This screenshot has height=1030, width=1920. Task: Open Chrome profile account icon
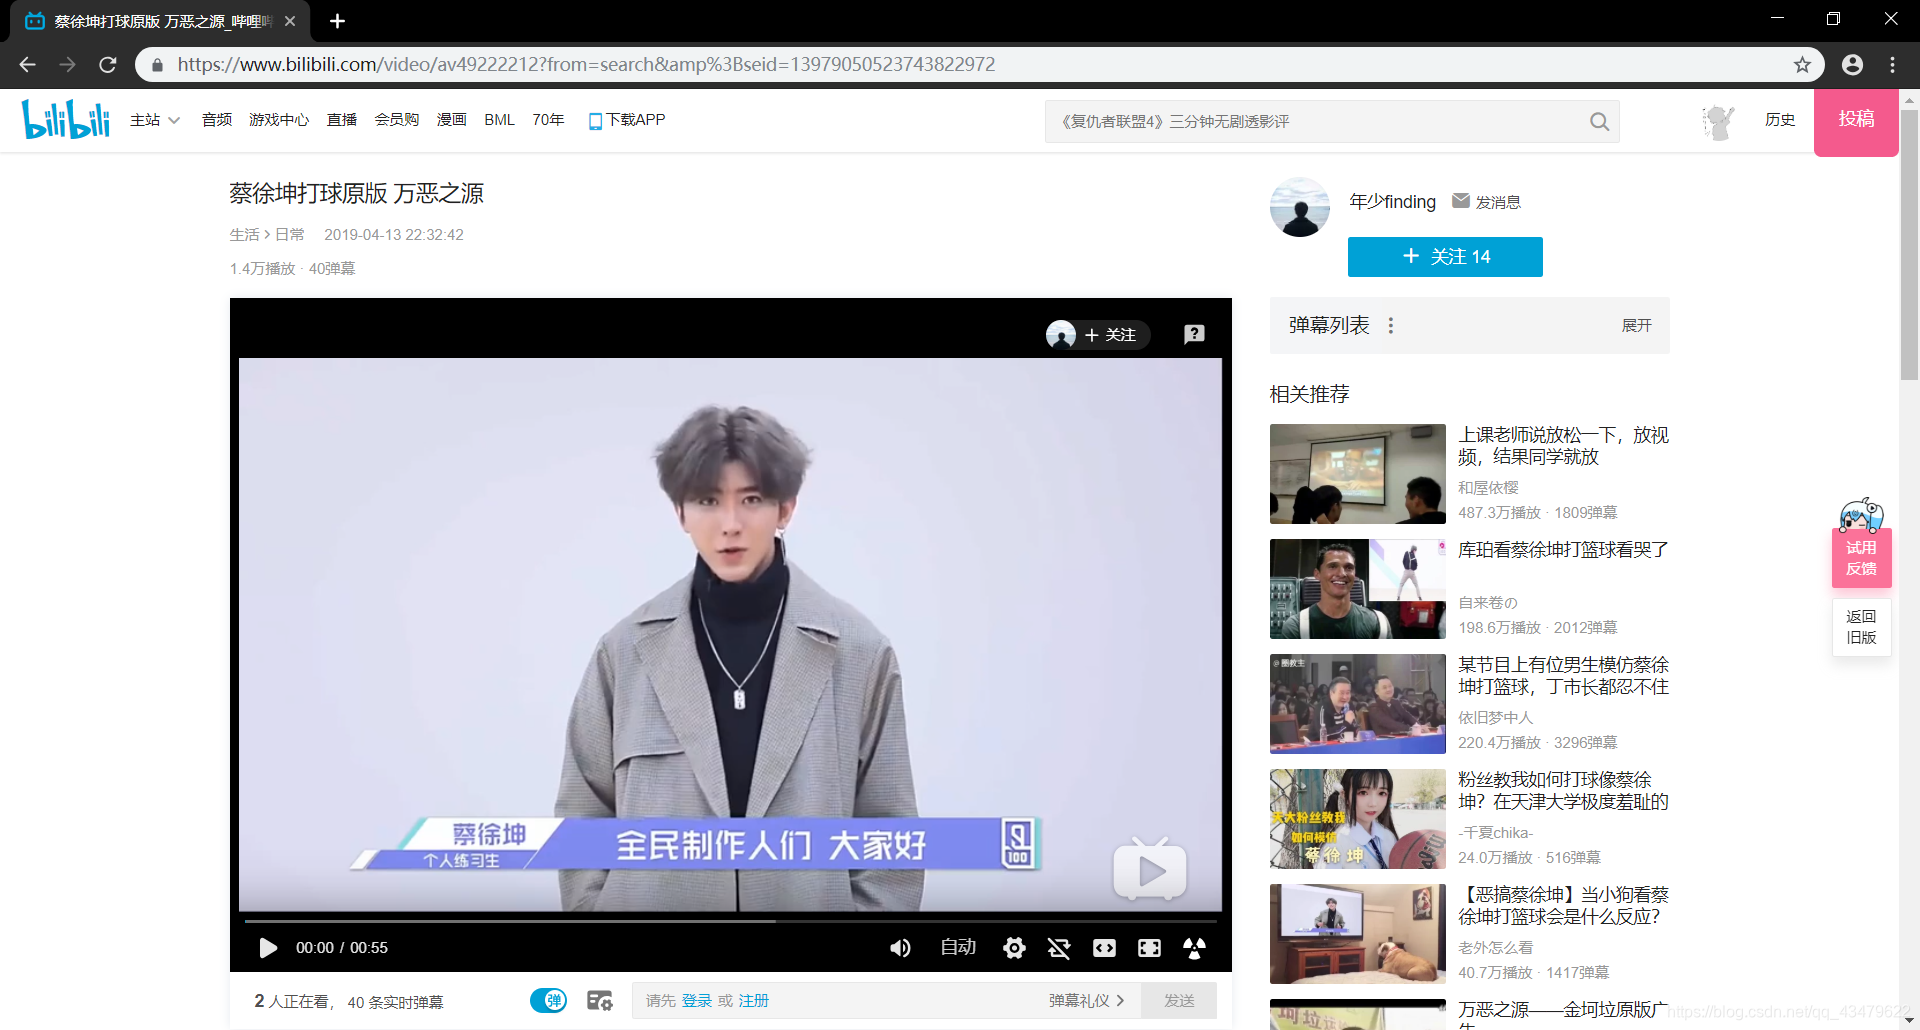(x=1852, y=64)
